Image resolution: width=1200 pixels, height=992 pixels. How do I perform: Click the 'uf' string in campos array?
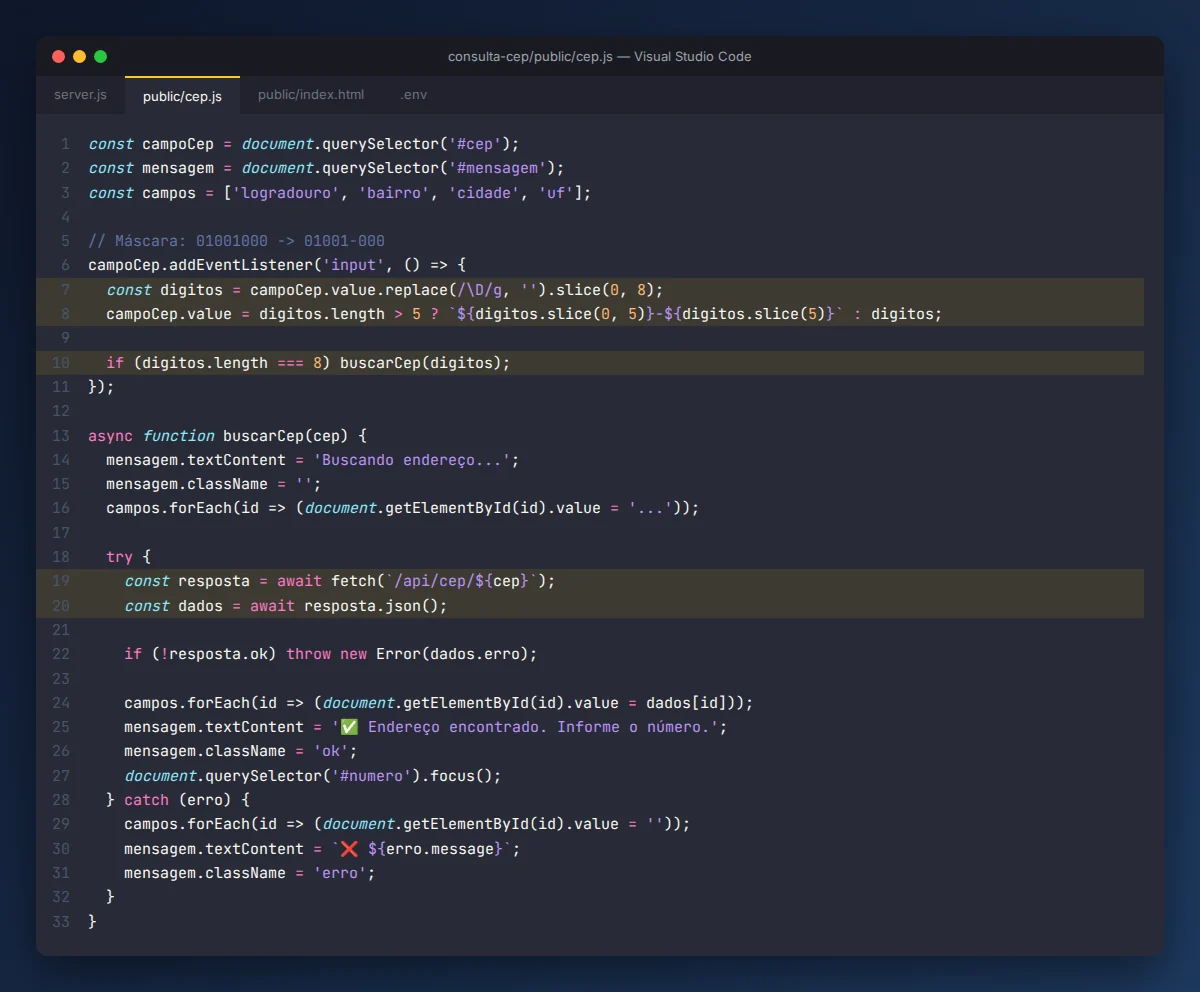tap(557, 193)
